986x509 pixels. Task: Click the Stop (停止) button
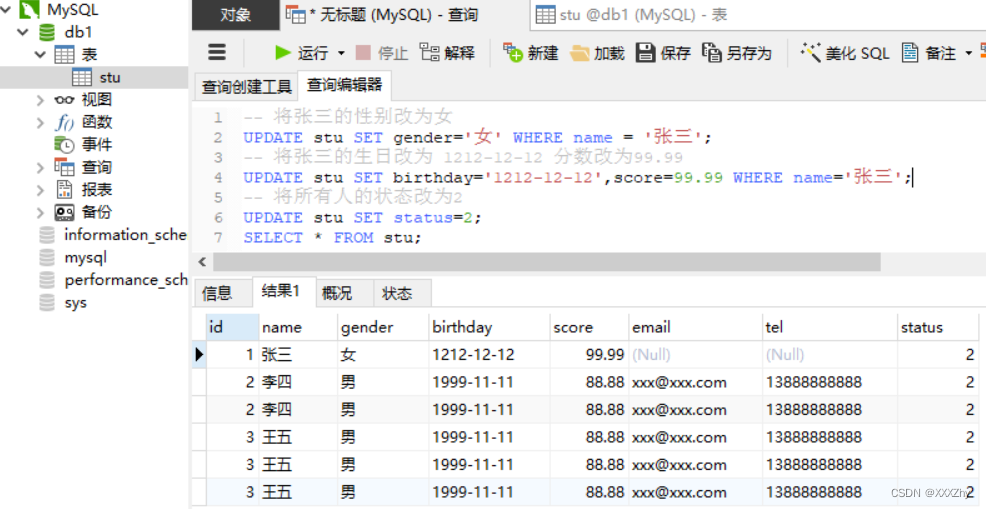tap(382, 53)
